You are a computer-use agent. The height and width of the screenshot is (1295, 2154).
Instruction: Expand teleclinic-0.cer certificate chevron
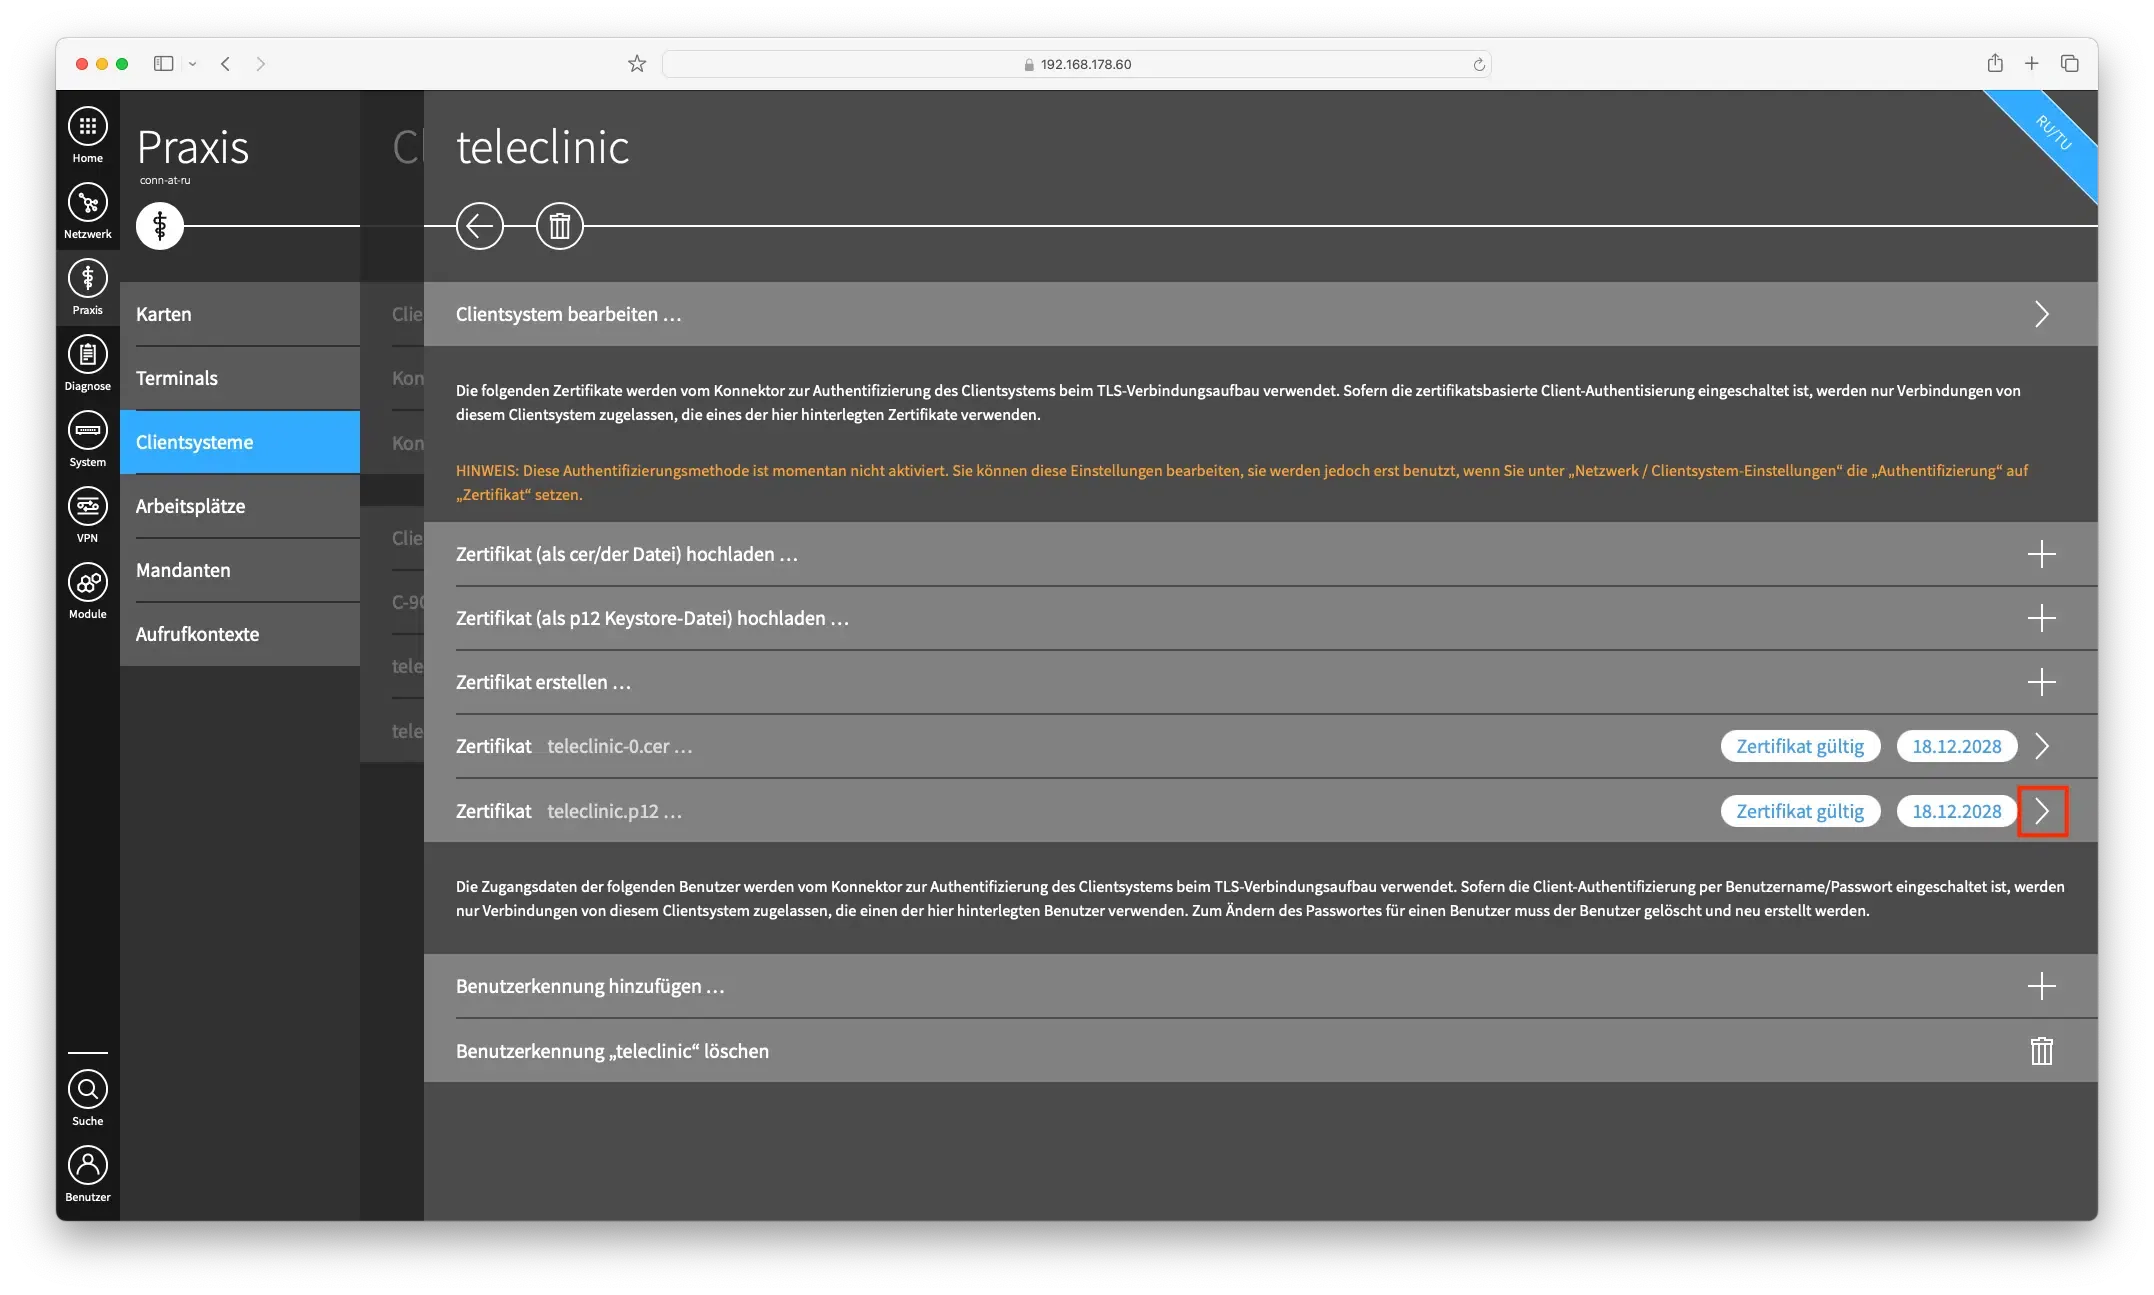(2042, 746)
